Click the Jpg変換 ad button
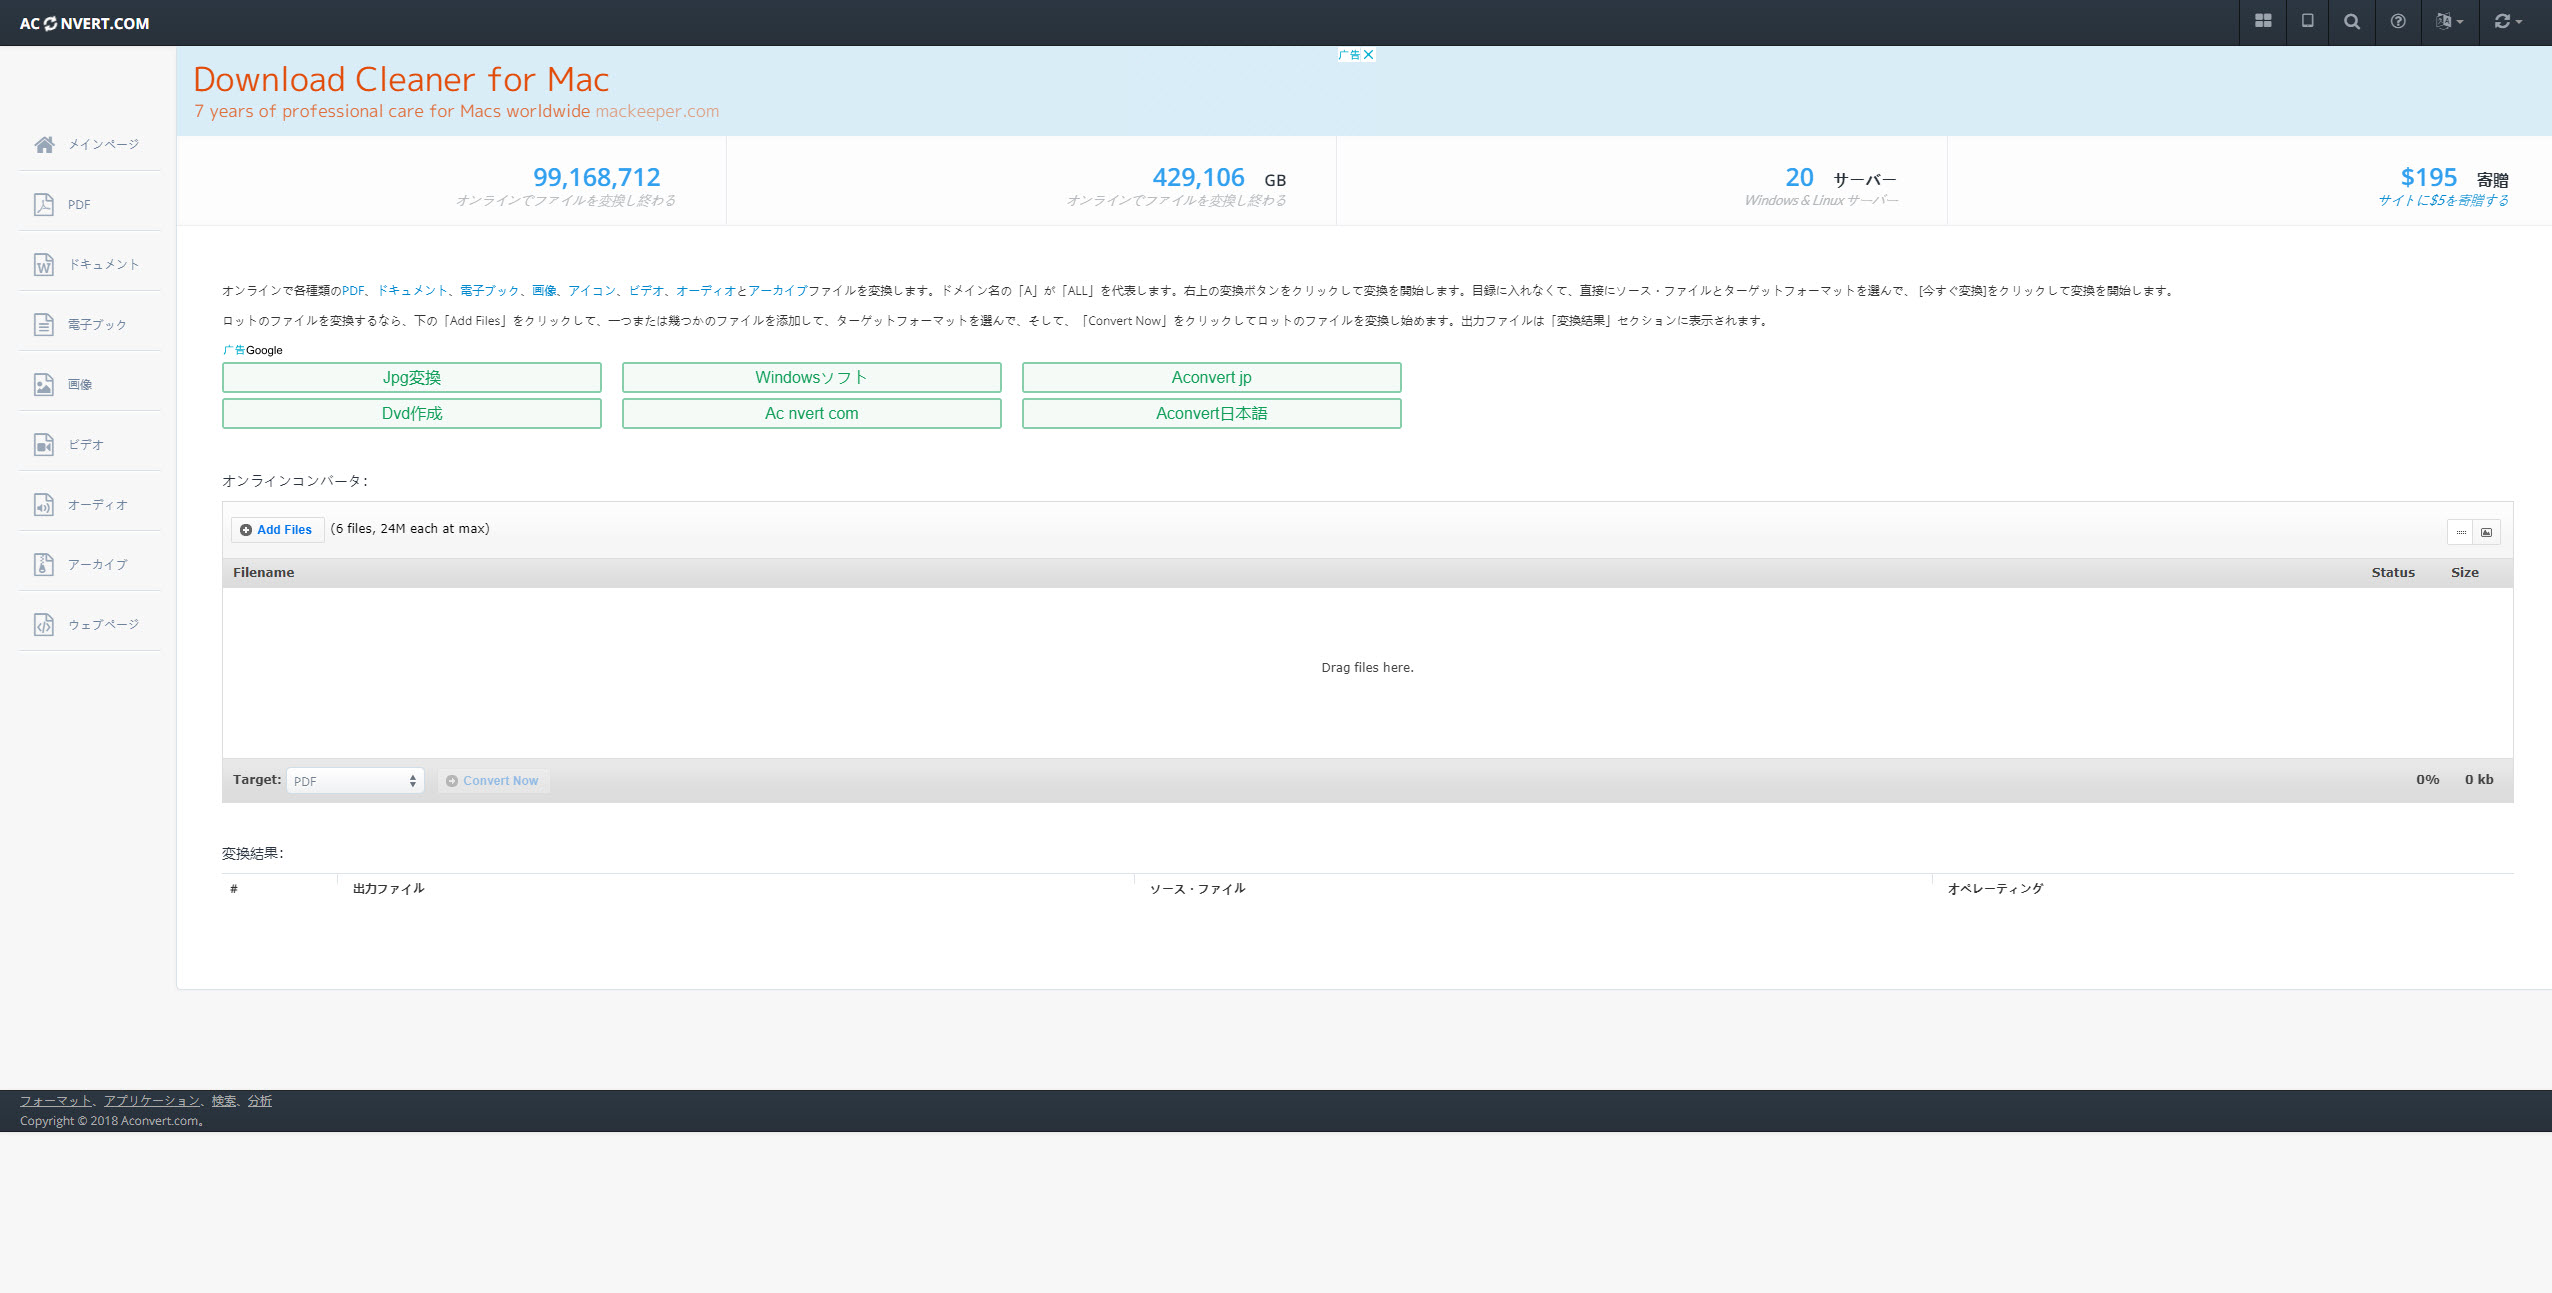Screen dimensions: 2552x1293 tap(412, 377)
